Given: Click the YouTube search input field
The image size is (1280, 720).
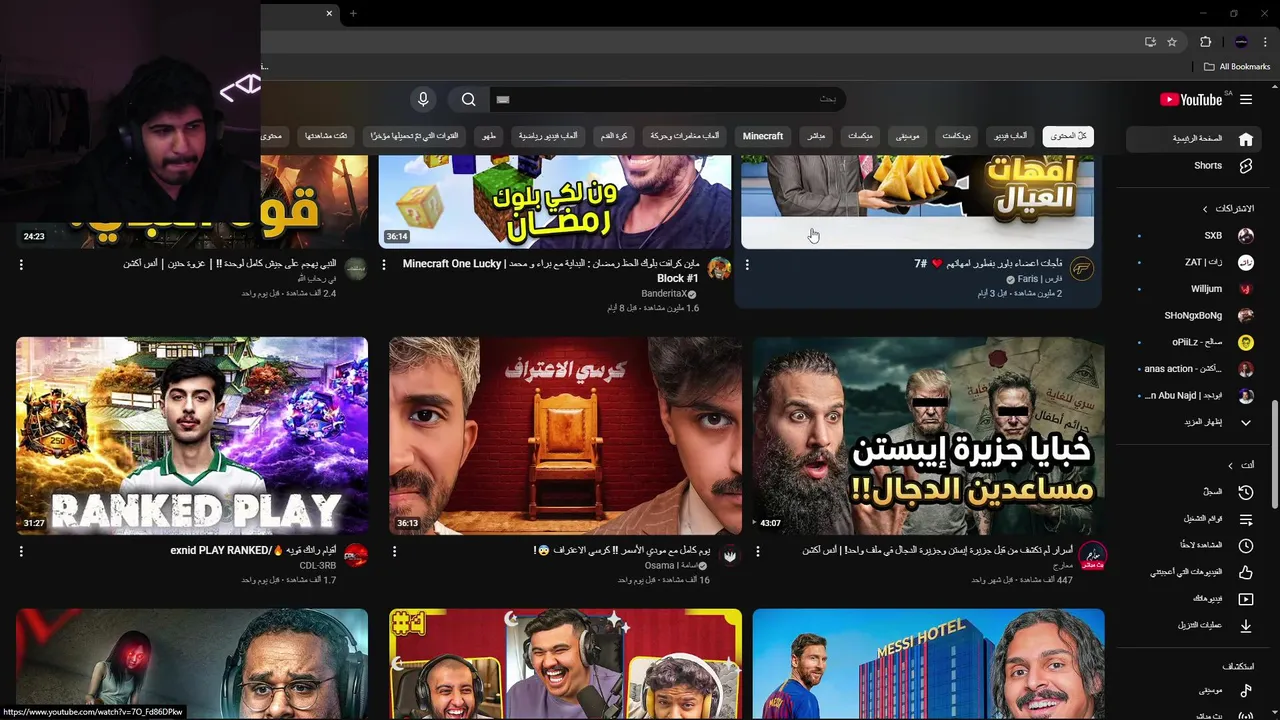Looking at the screenshot, I should (670, 99).
